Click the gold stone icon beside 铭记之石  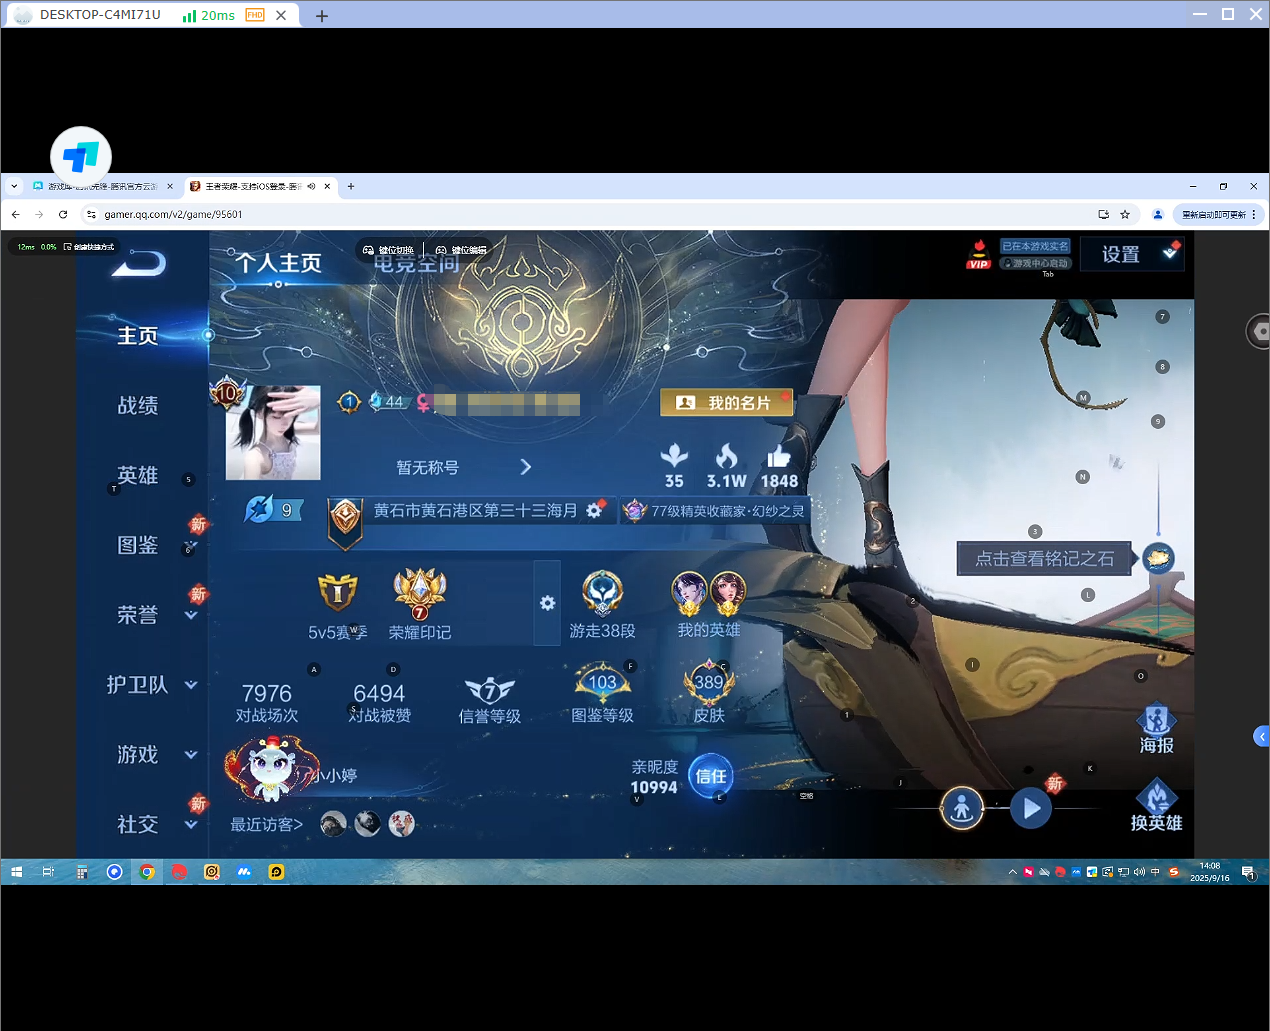tap(1158, 558)
